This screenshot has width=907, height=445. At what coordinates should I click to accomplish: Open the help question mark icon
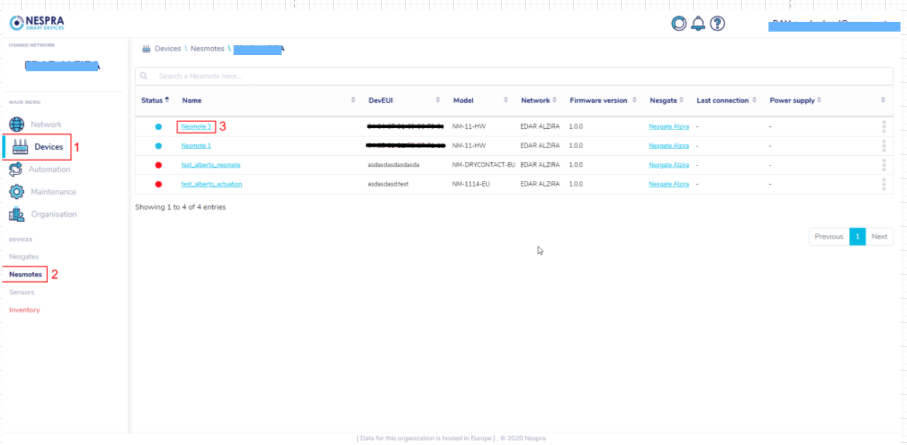click(x=717, y=23)
